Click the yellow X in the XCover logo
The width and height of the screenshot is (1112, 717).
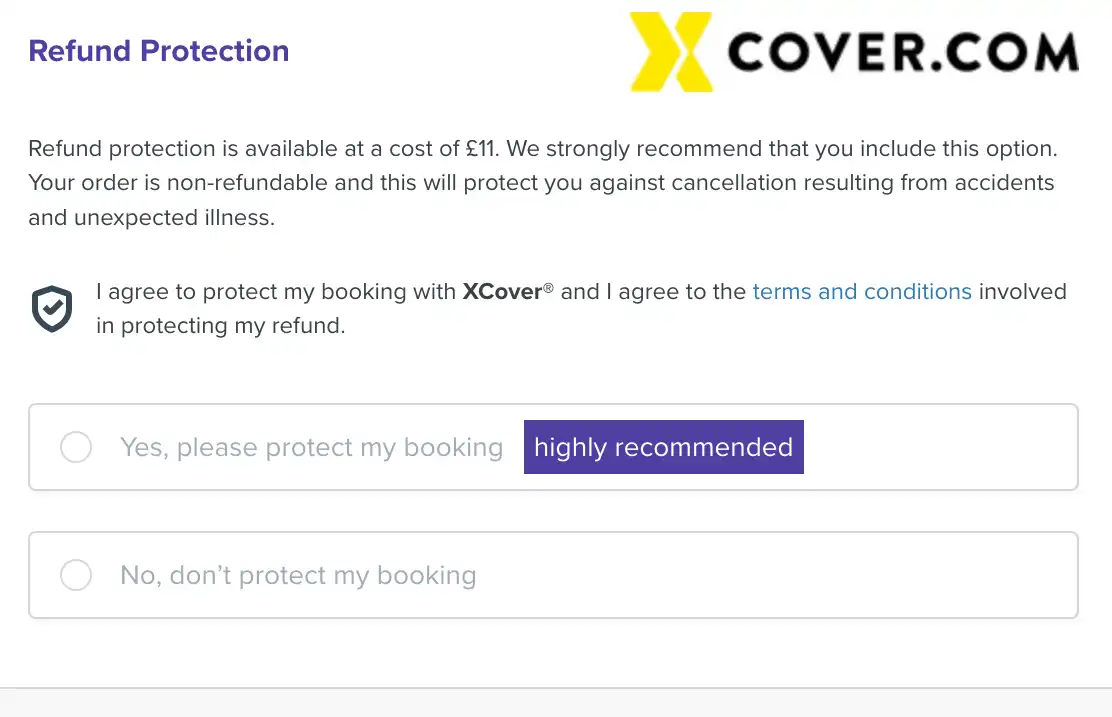[672, 51]
